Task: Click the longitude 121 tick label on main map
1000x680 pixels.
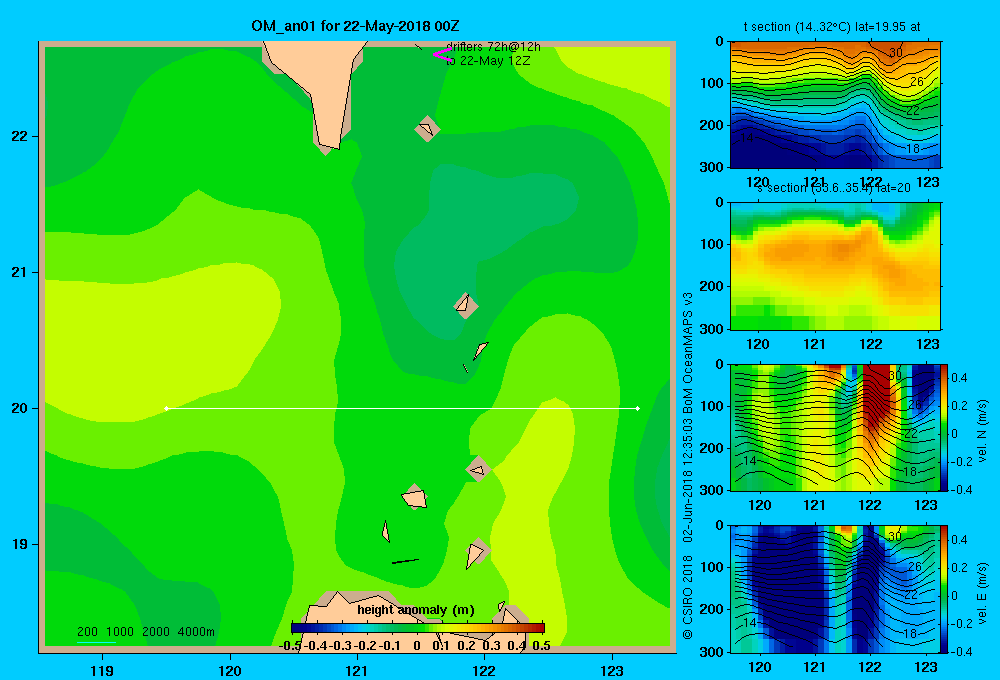Action: coord(357,670)
